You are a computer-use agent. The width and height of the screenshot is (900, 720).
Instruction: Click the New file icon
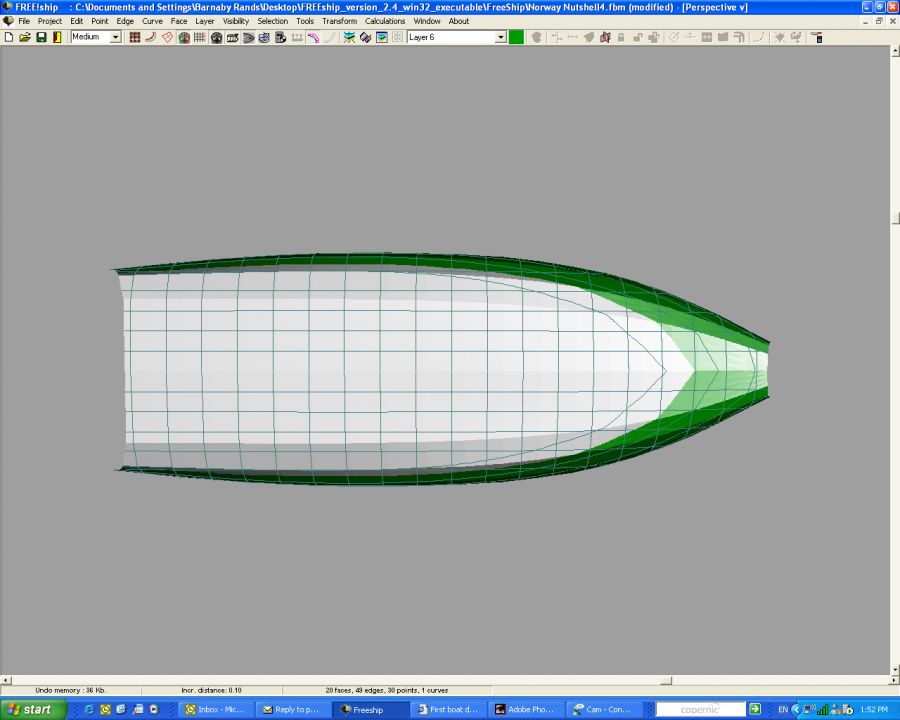(x=9, y=37)
